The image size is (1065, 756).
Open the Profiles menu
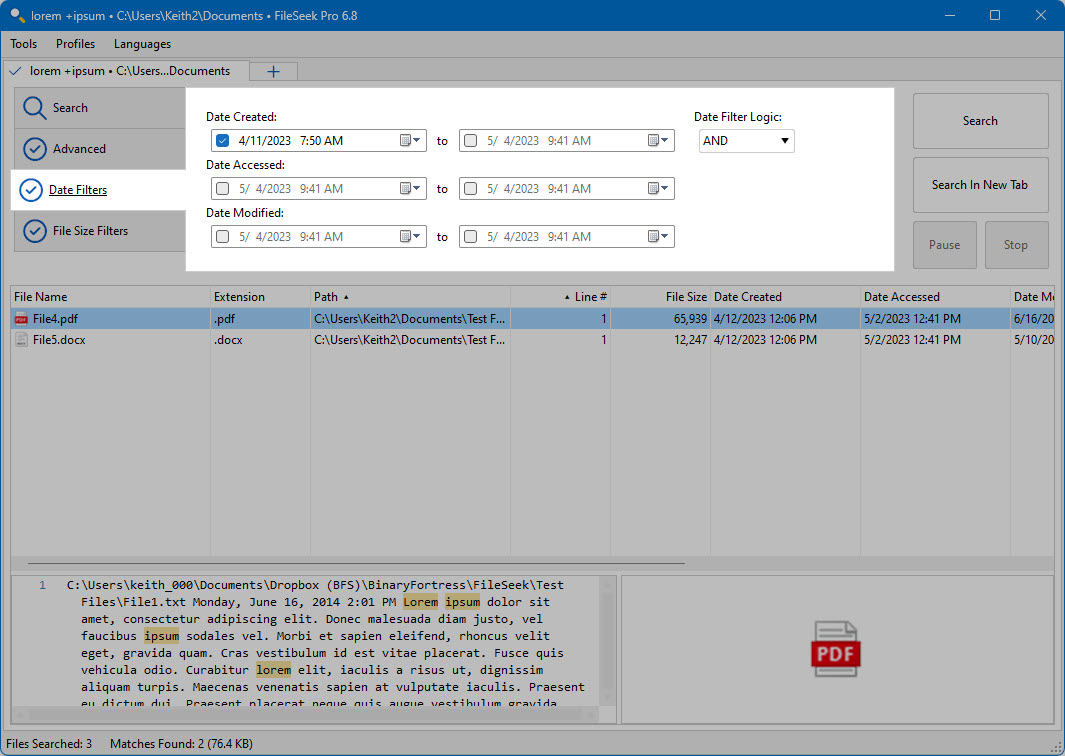[75, 43]
